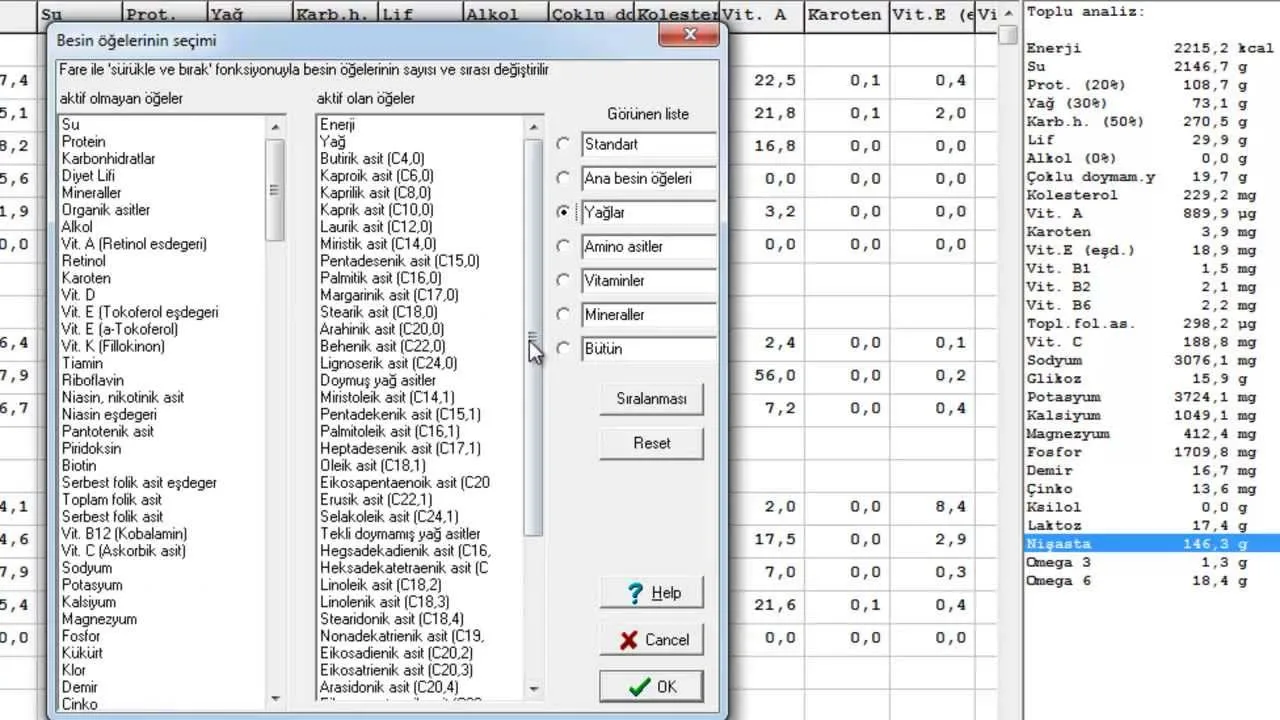Image resolution: width=1280 pixels, height=720 pixels.
Task: Select 'Organik asitler' in inactive list
Action: pyautogui.click(x=105, y=210)
